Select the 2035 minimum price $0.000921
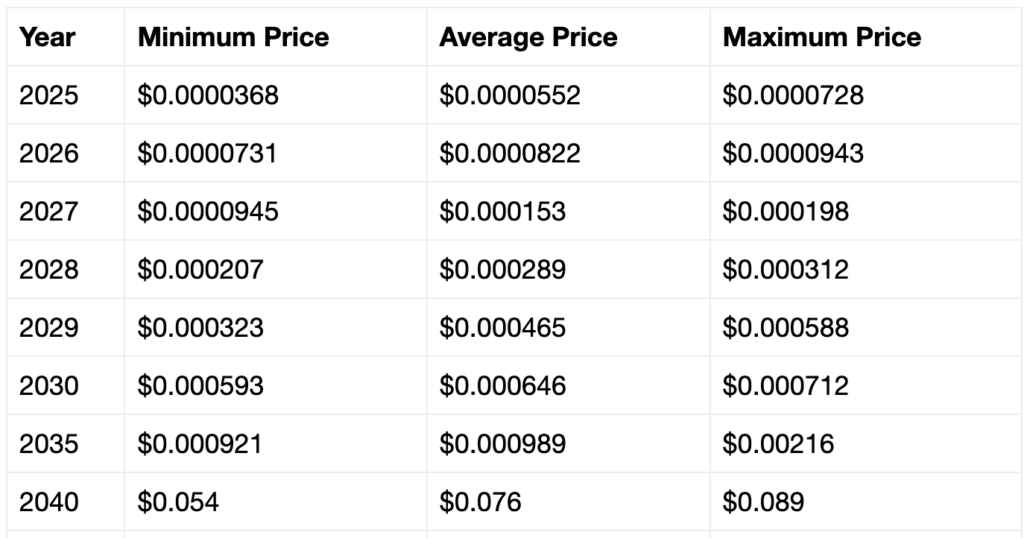1024x538 pixels. click(x=199, y=444)
